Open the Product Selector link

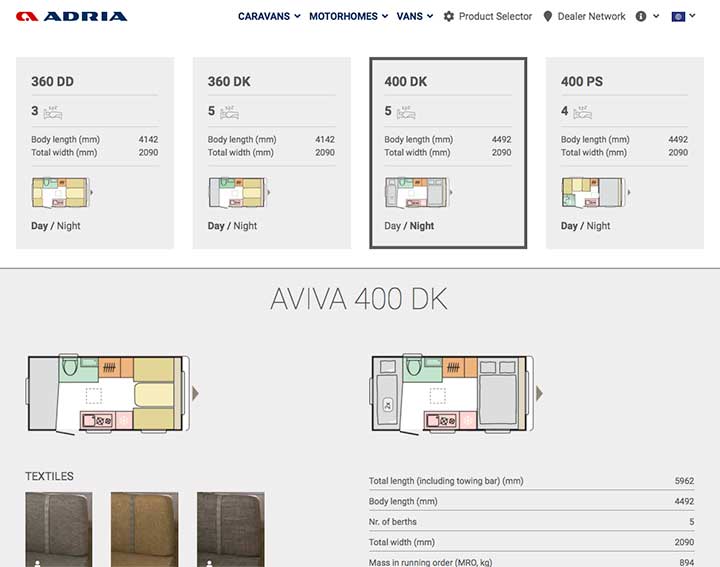[x=495, y=17]
